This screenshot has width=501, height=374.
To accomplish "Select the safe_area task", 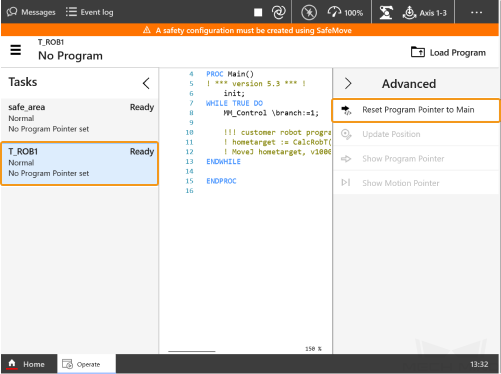I will pos(79,118).
